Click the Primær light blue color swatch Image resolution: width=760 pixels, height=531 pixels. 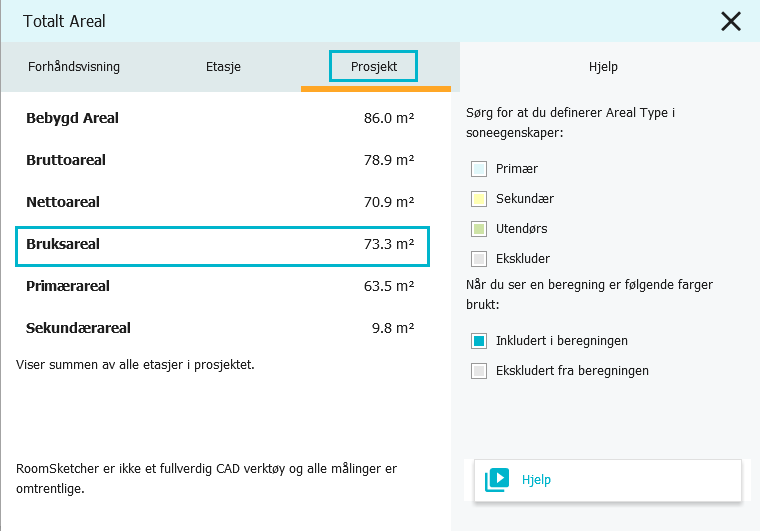pos(479,169)
